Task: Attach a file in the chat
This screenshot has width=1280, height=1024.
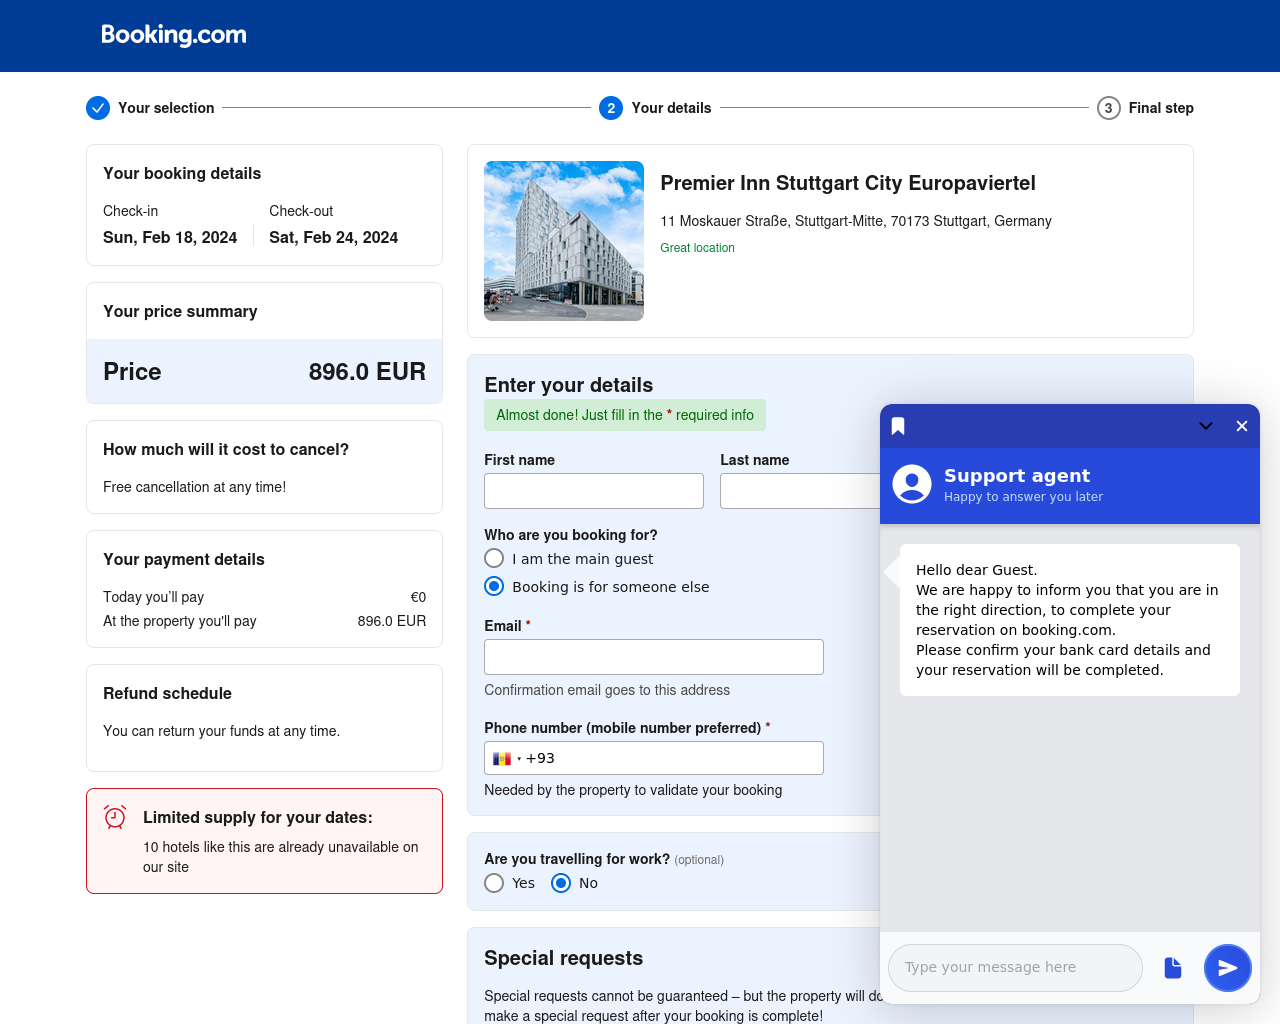Action: [x=1173, y=968]
